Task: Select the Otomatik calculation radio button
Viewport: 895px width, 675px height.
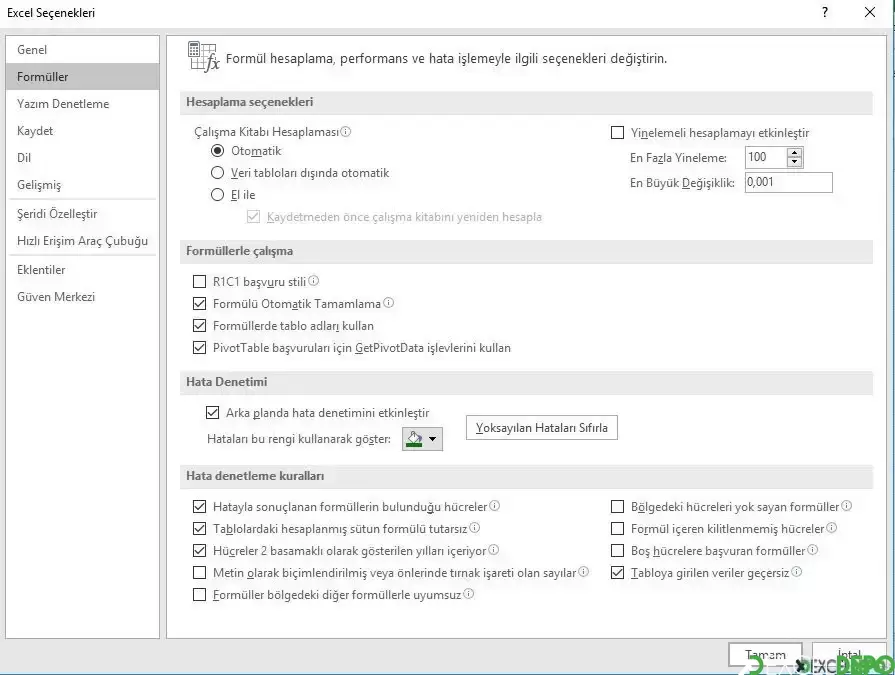Action: point(217,151)
